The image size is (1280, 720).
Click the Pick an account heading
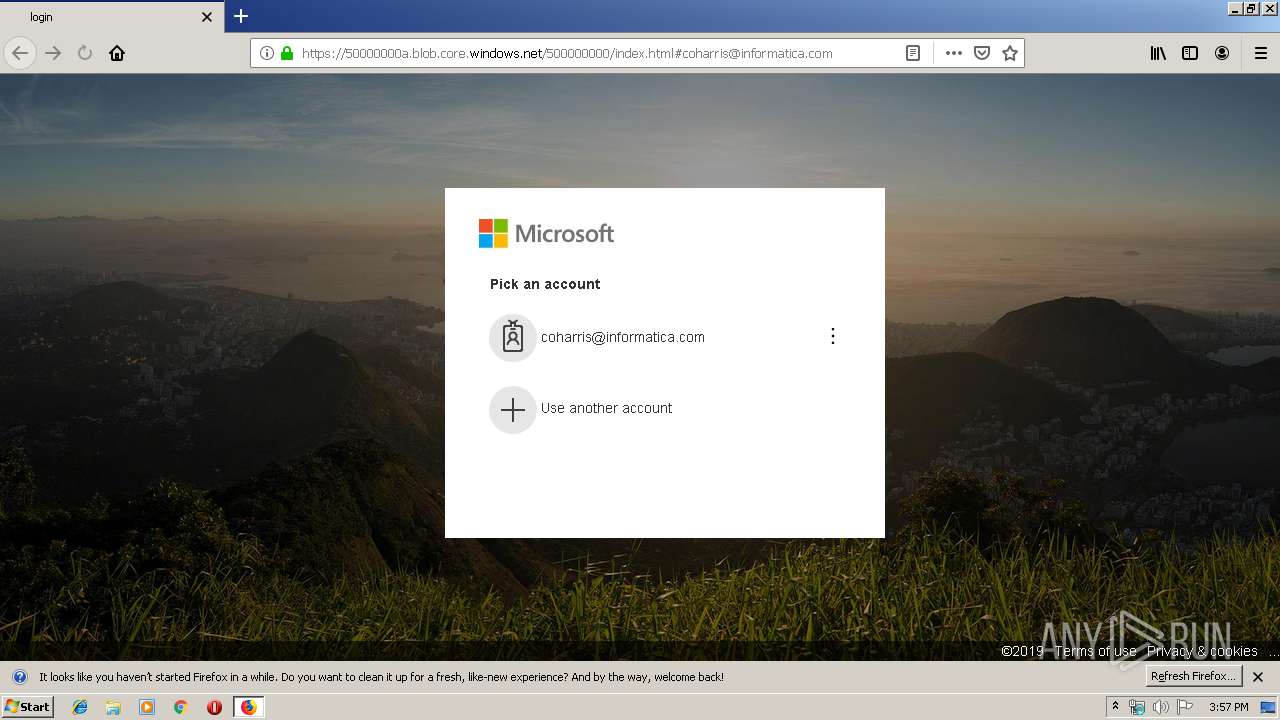[x=545, y=284]
